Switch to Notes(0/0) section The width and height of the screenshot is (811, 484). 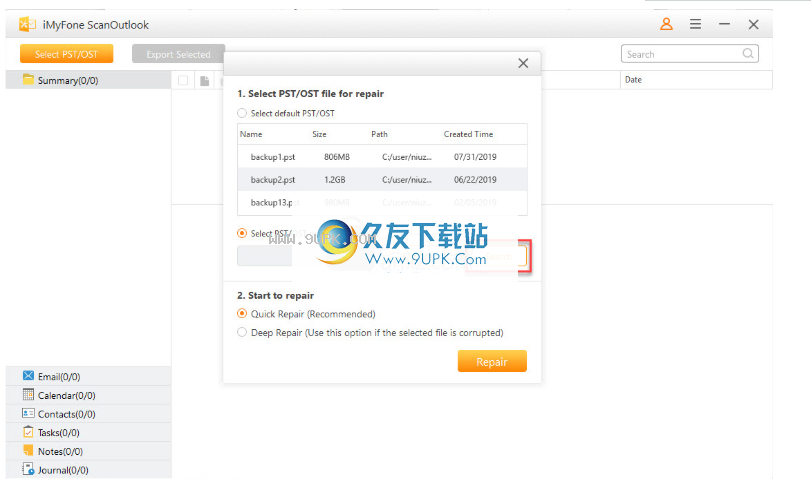[x=88, y=451]
